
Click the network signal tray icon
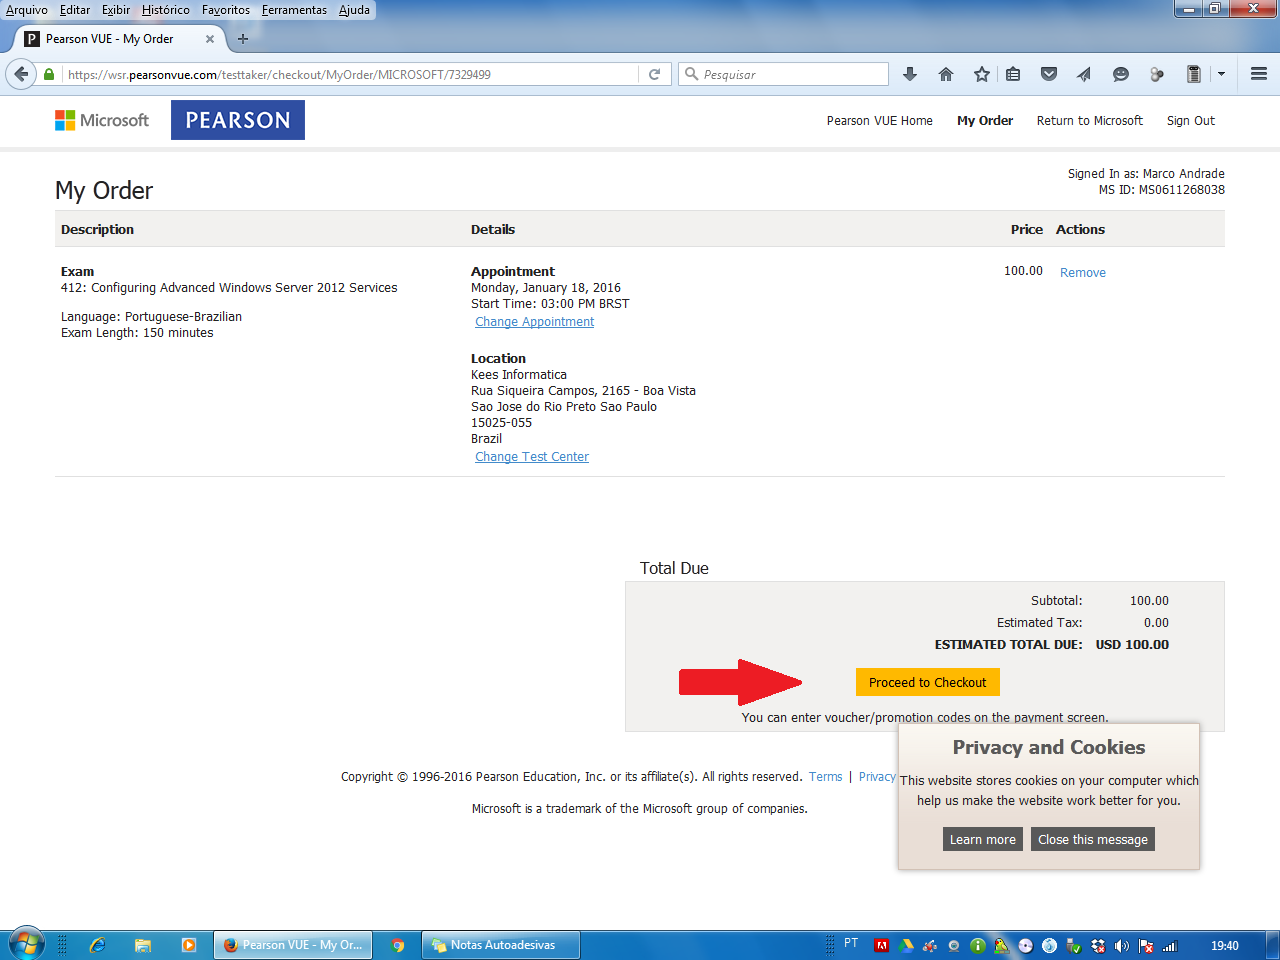tap(1170, 945)
